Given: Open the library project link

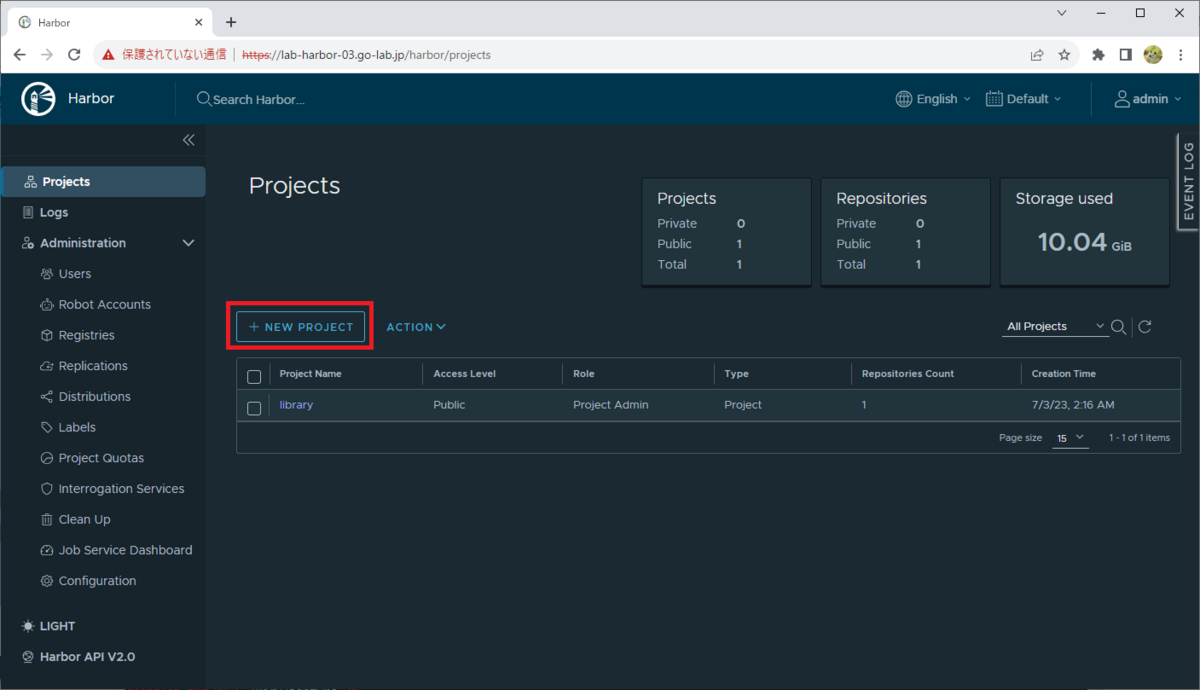Looking at the screenshot, I should (296, 405).
